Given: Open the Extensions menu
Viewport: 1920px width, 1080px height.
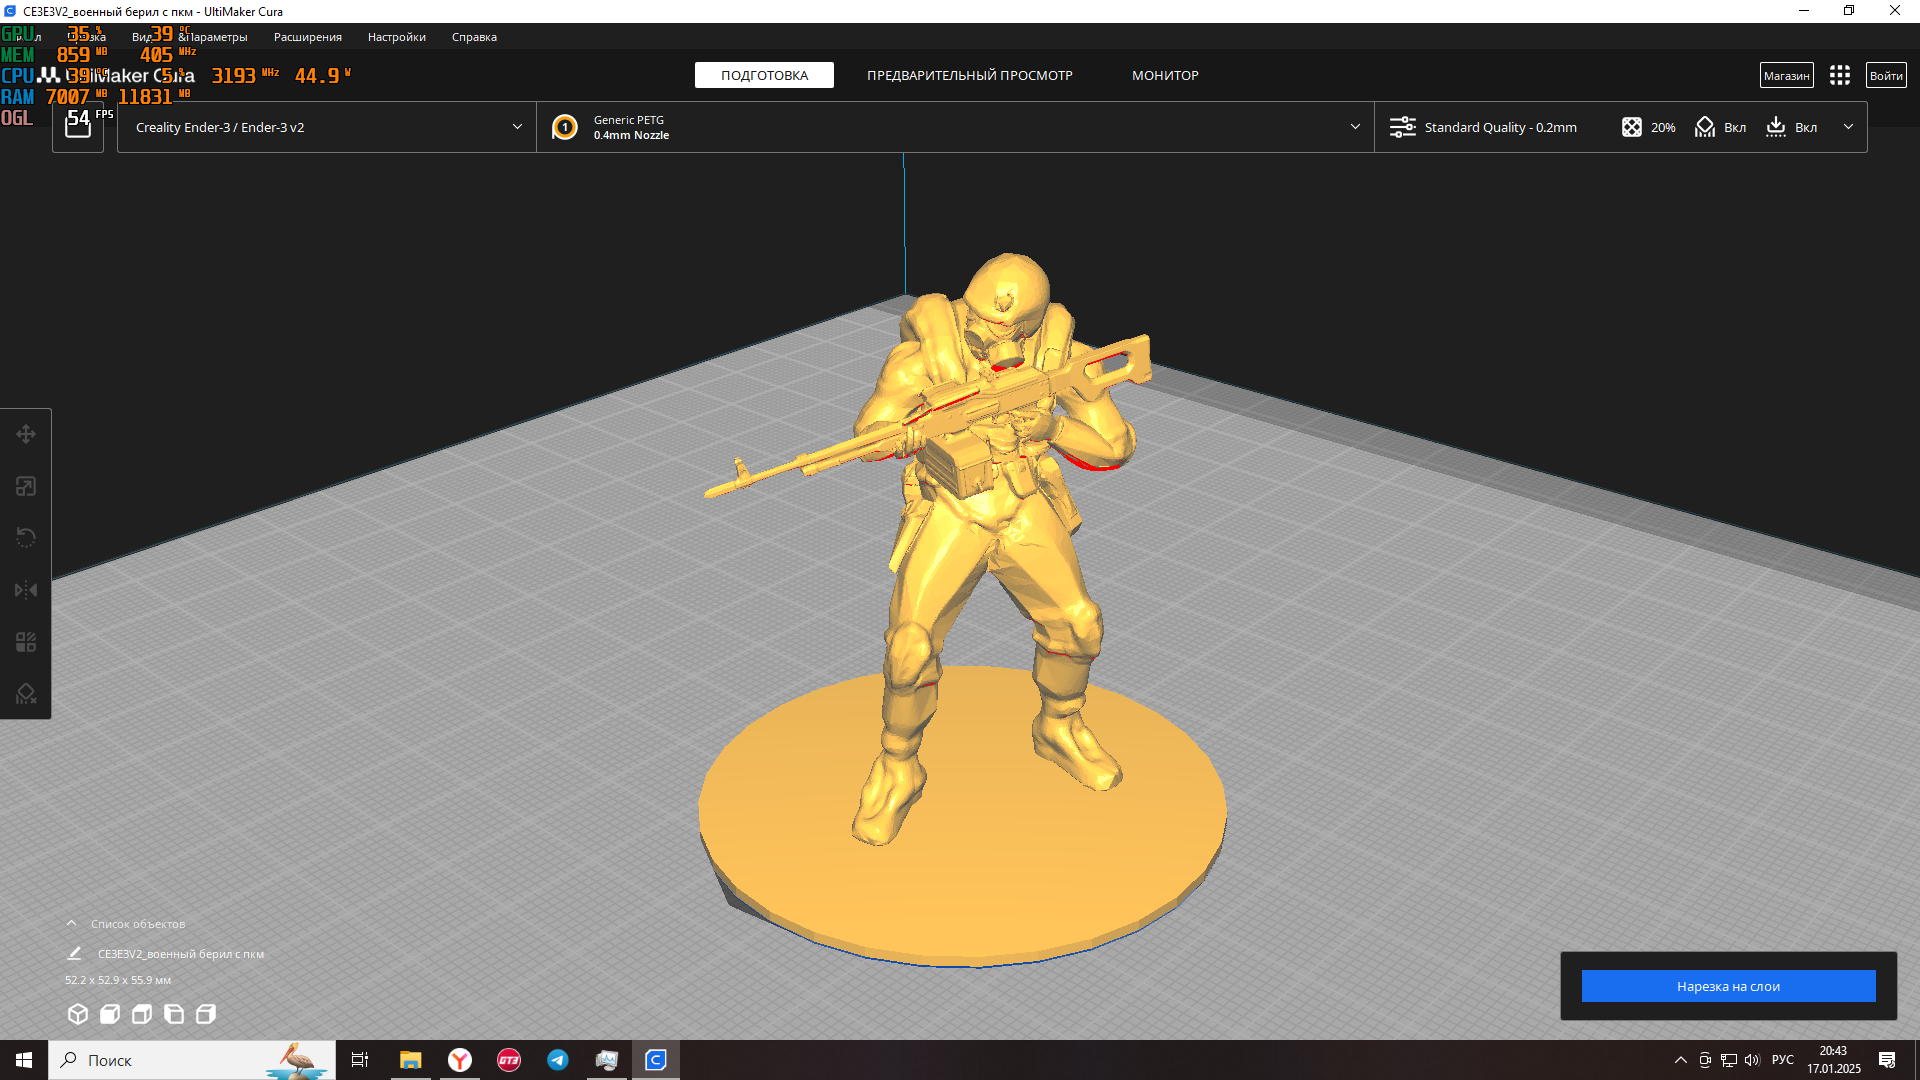Looking at the screenshot, I should [307, 37].
